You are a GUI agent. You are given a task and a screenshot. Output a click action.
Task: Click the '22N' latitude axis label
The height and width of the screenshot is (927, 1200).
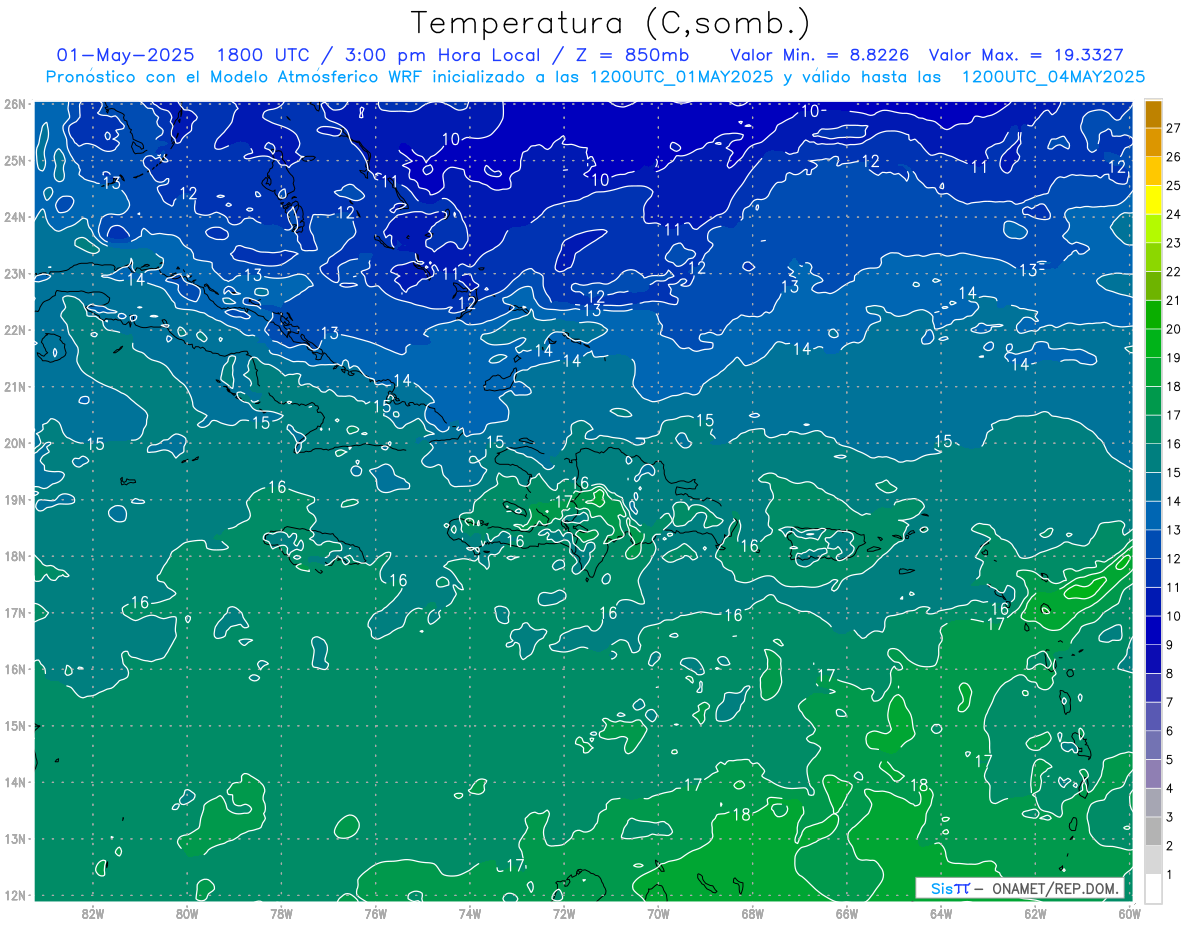[x=14, y=330]
